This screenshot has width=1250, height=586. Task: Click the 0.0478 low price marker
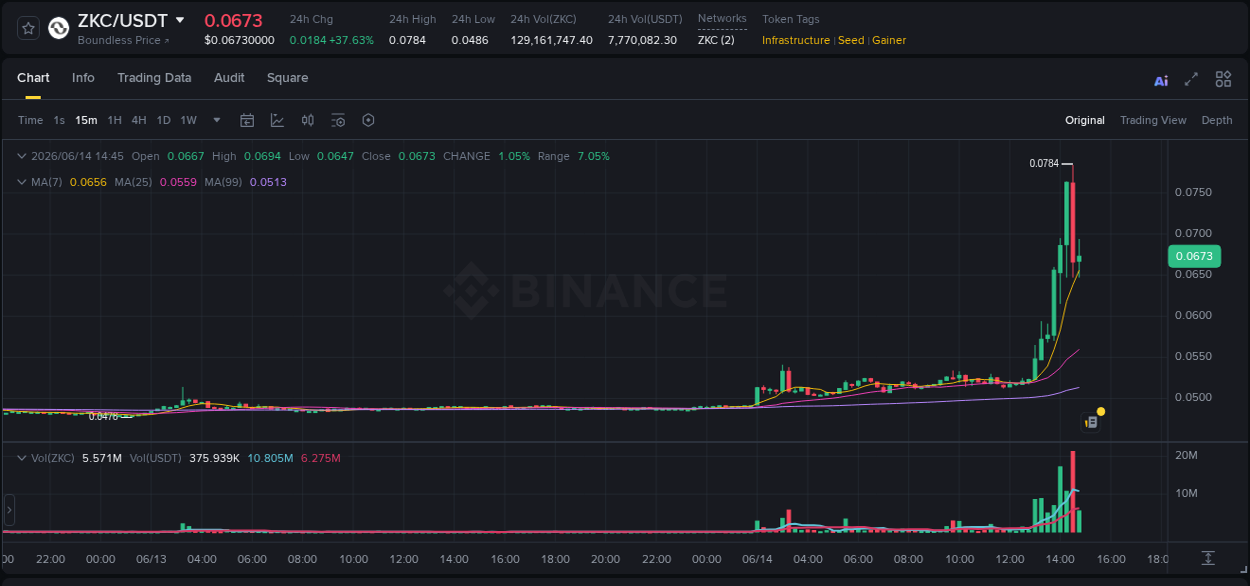coord(103,416)
